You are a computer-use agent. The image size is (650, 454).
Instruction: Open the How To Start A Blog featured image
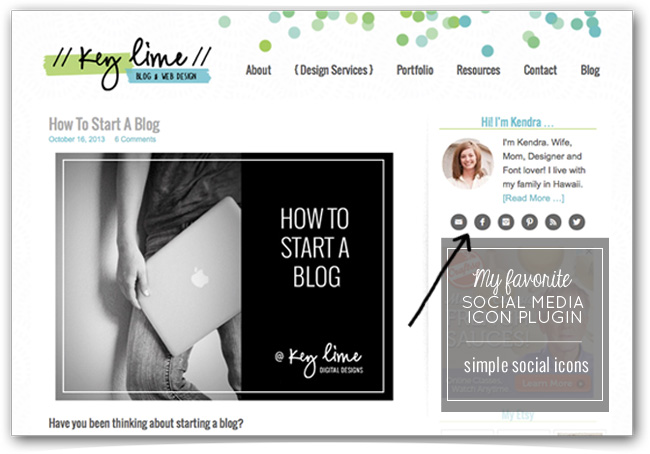[x=224, y=277]
